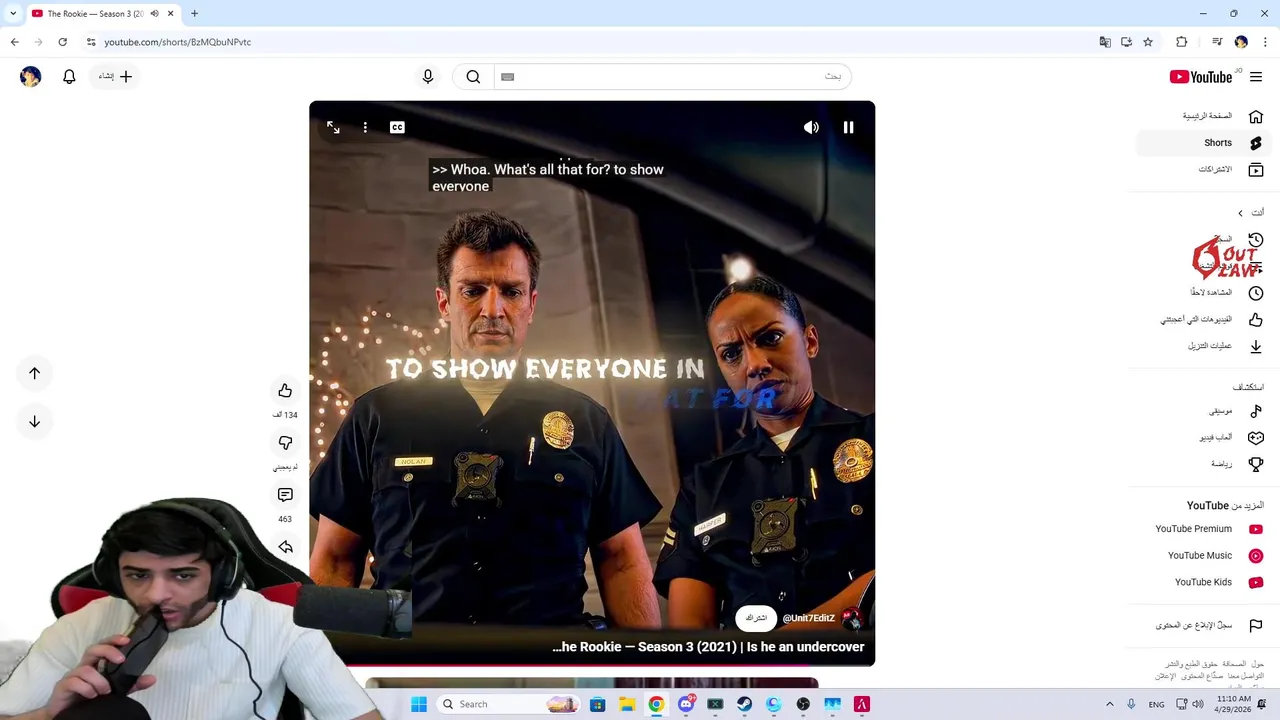Image resolution: width=1280 pixels, height=720 pixels.
Task: Open the Google Translate page icon
Action: tap(1105, 42)
